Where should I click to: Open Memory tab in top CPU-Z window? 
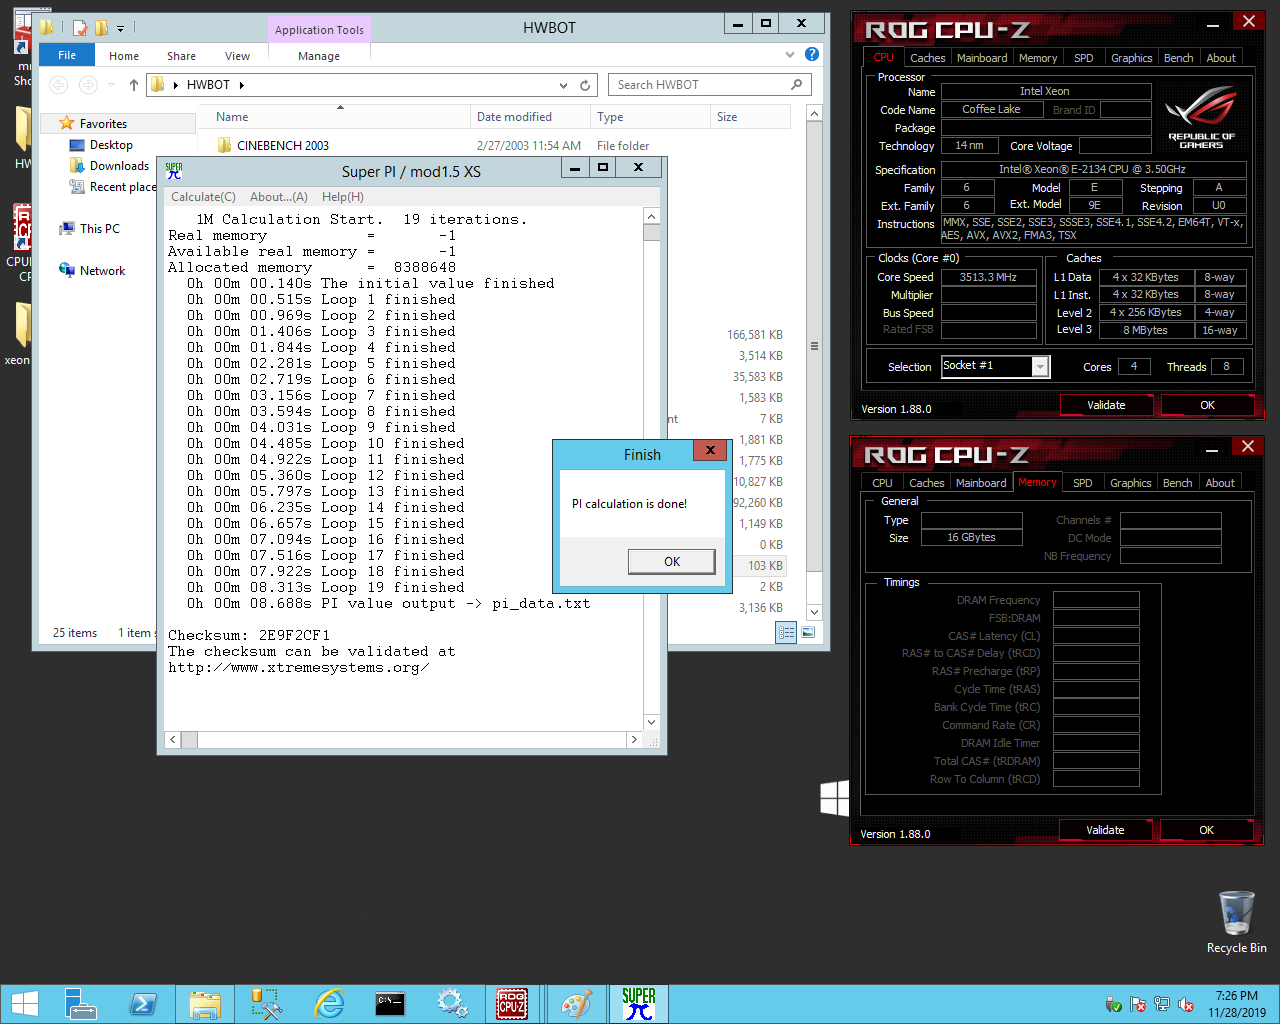pos(1038,58)
